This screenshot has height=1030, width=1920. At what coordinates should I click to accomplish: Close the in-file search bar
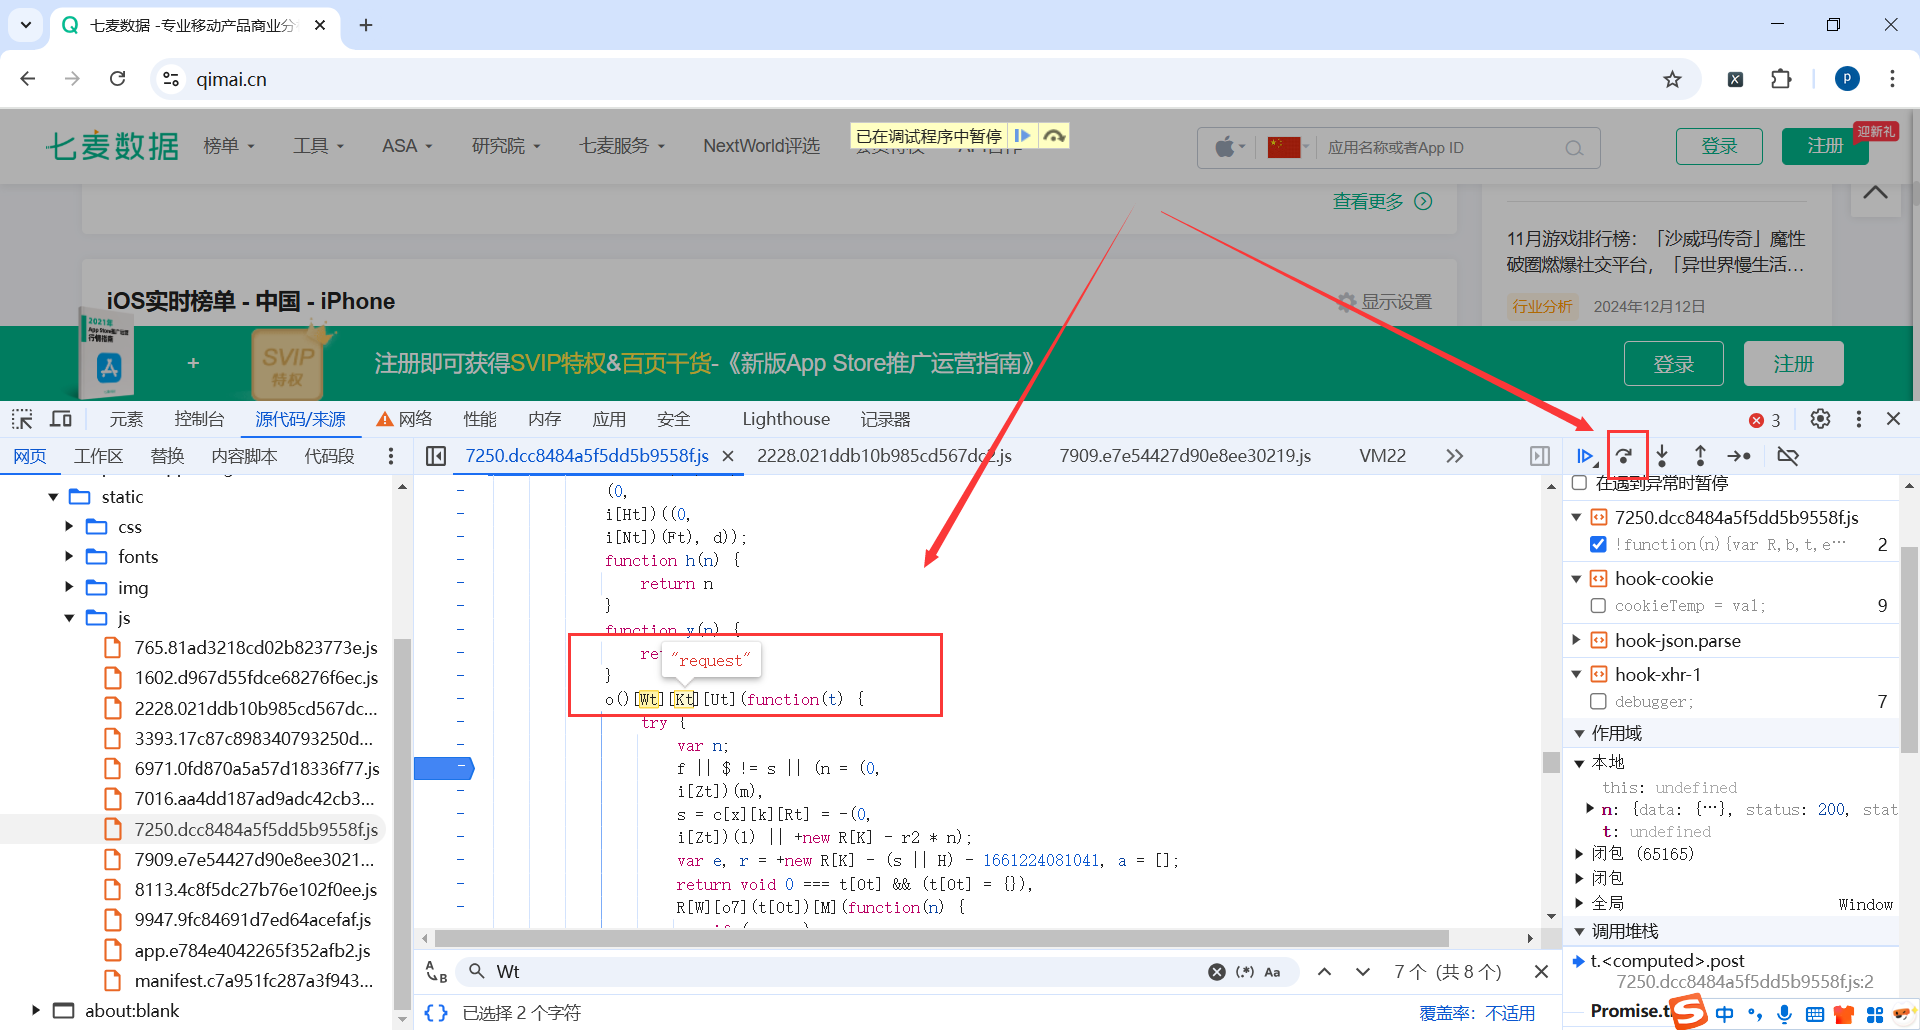[x=1541, y=972]
